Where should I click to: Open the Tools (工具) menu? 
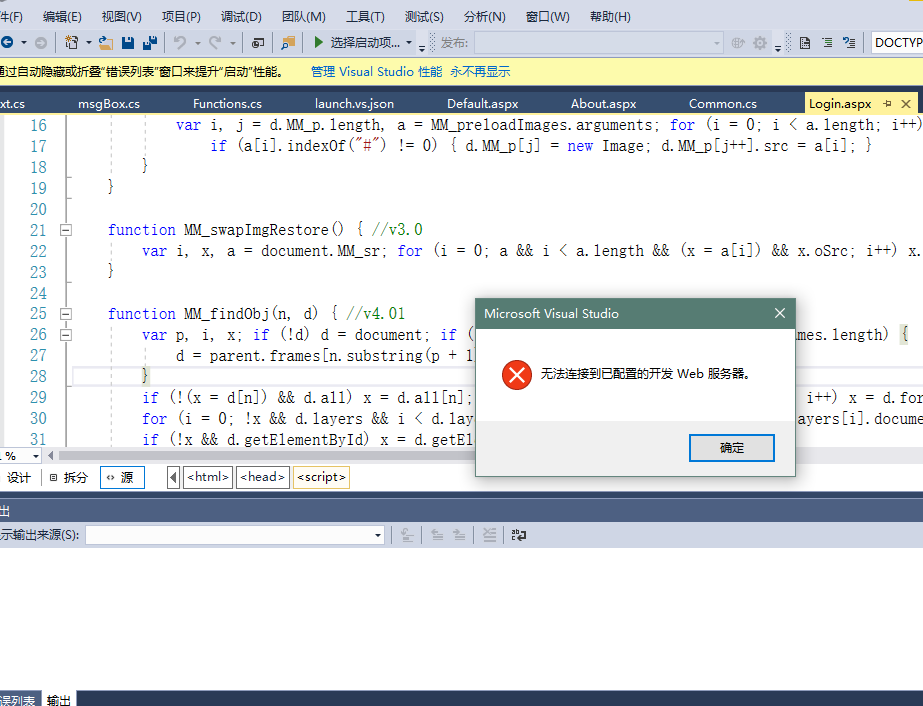pyautogui.click(x=365, y=16)
